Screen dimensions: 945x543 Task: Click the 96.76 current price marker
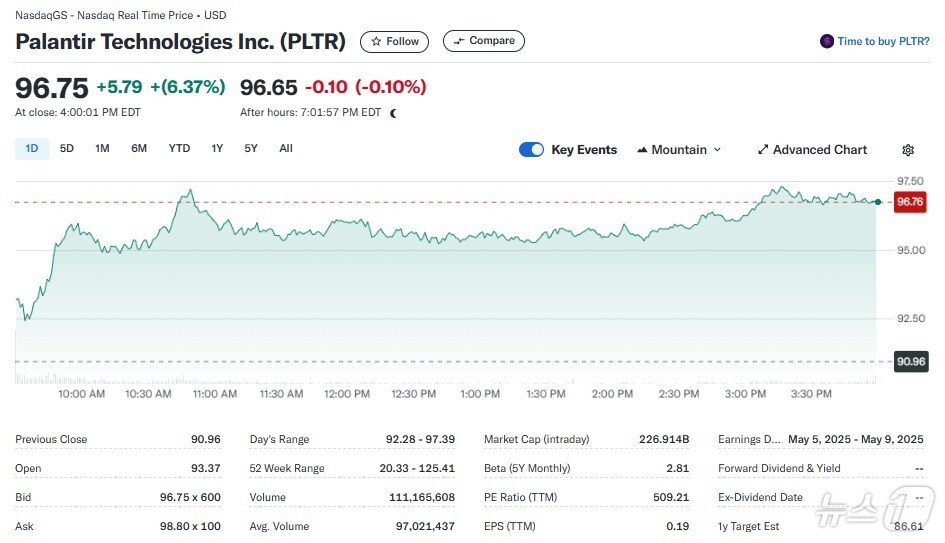point(910,202)
